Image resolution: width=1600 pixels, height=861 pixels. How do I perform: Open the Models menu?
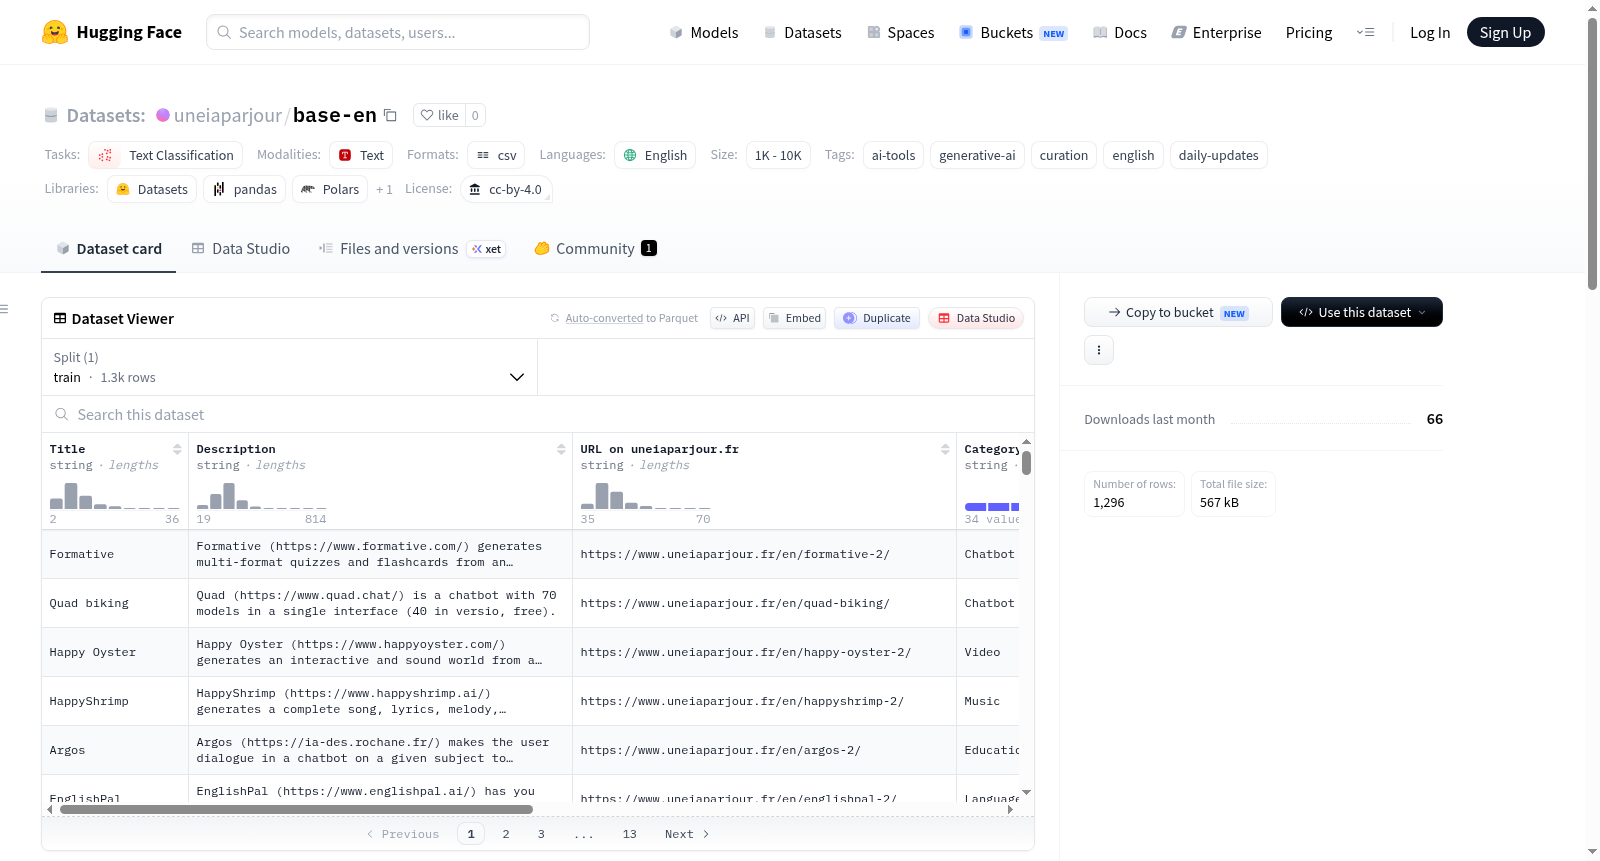704,32
